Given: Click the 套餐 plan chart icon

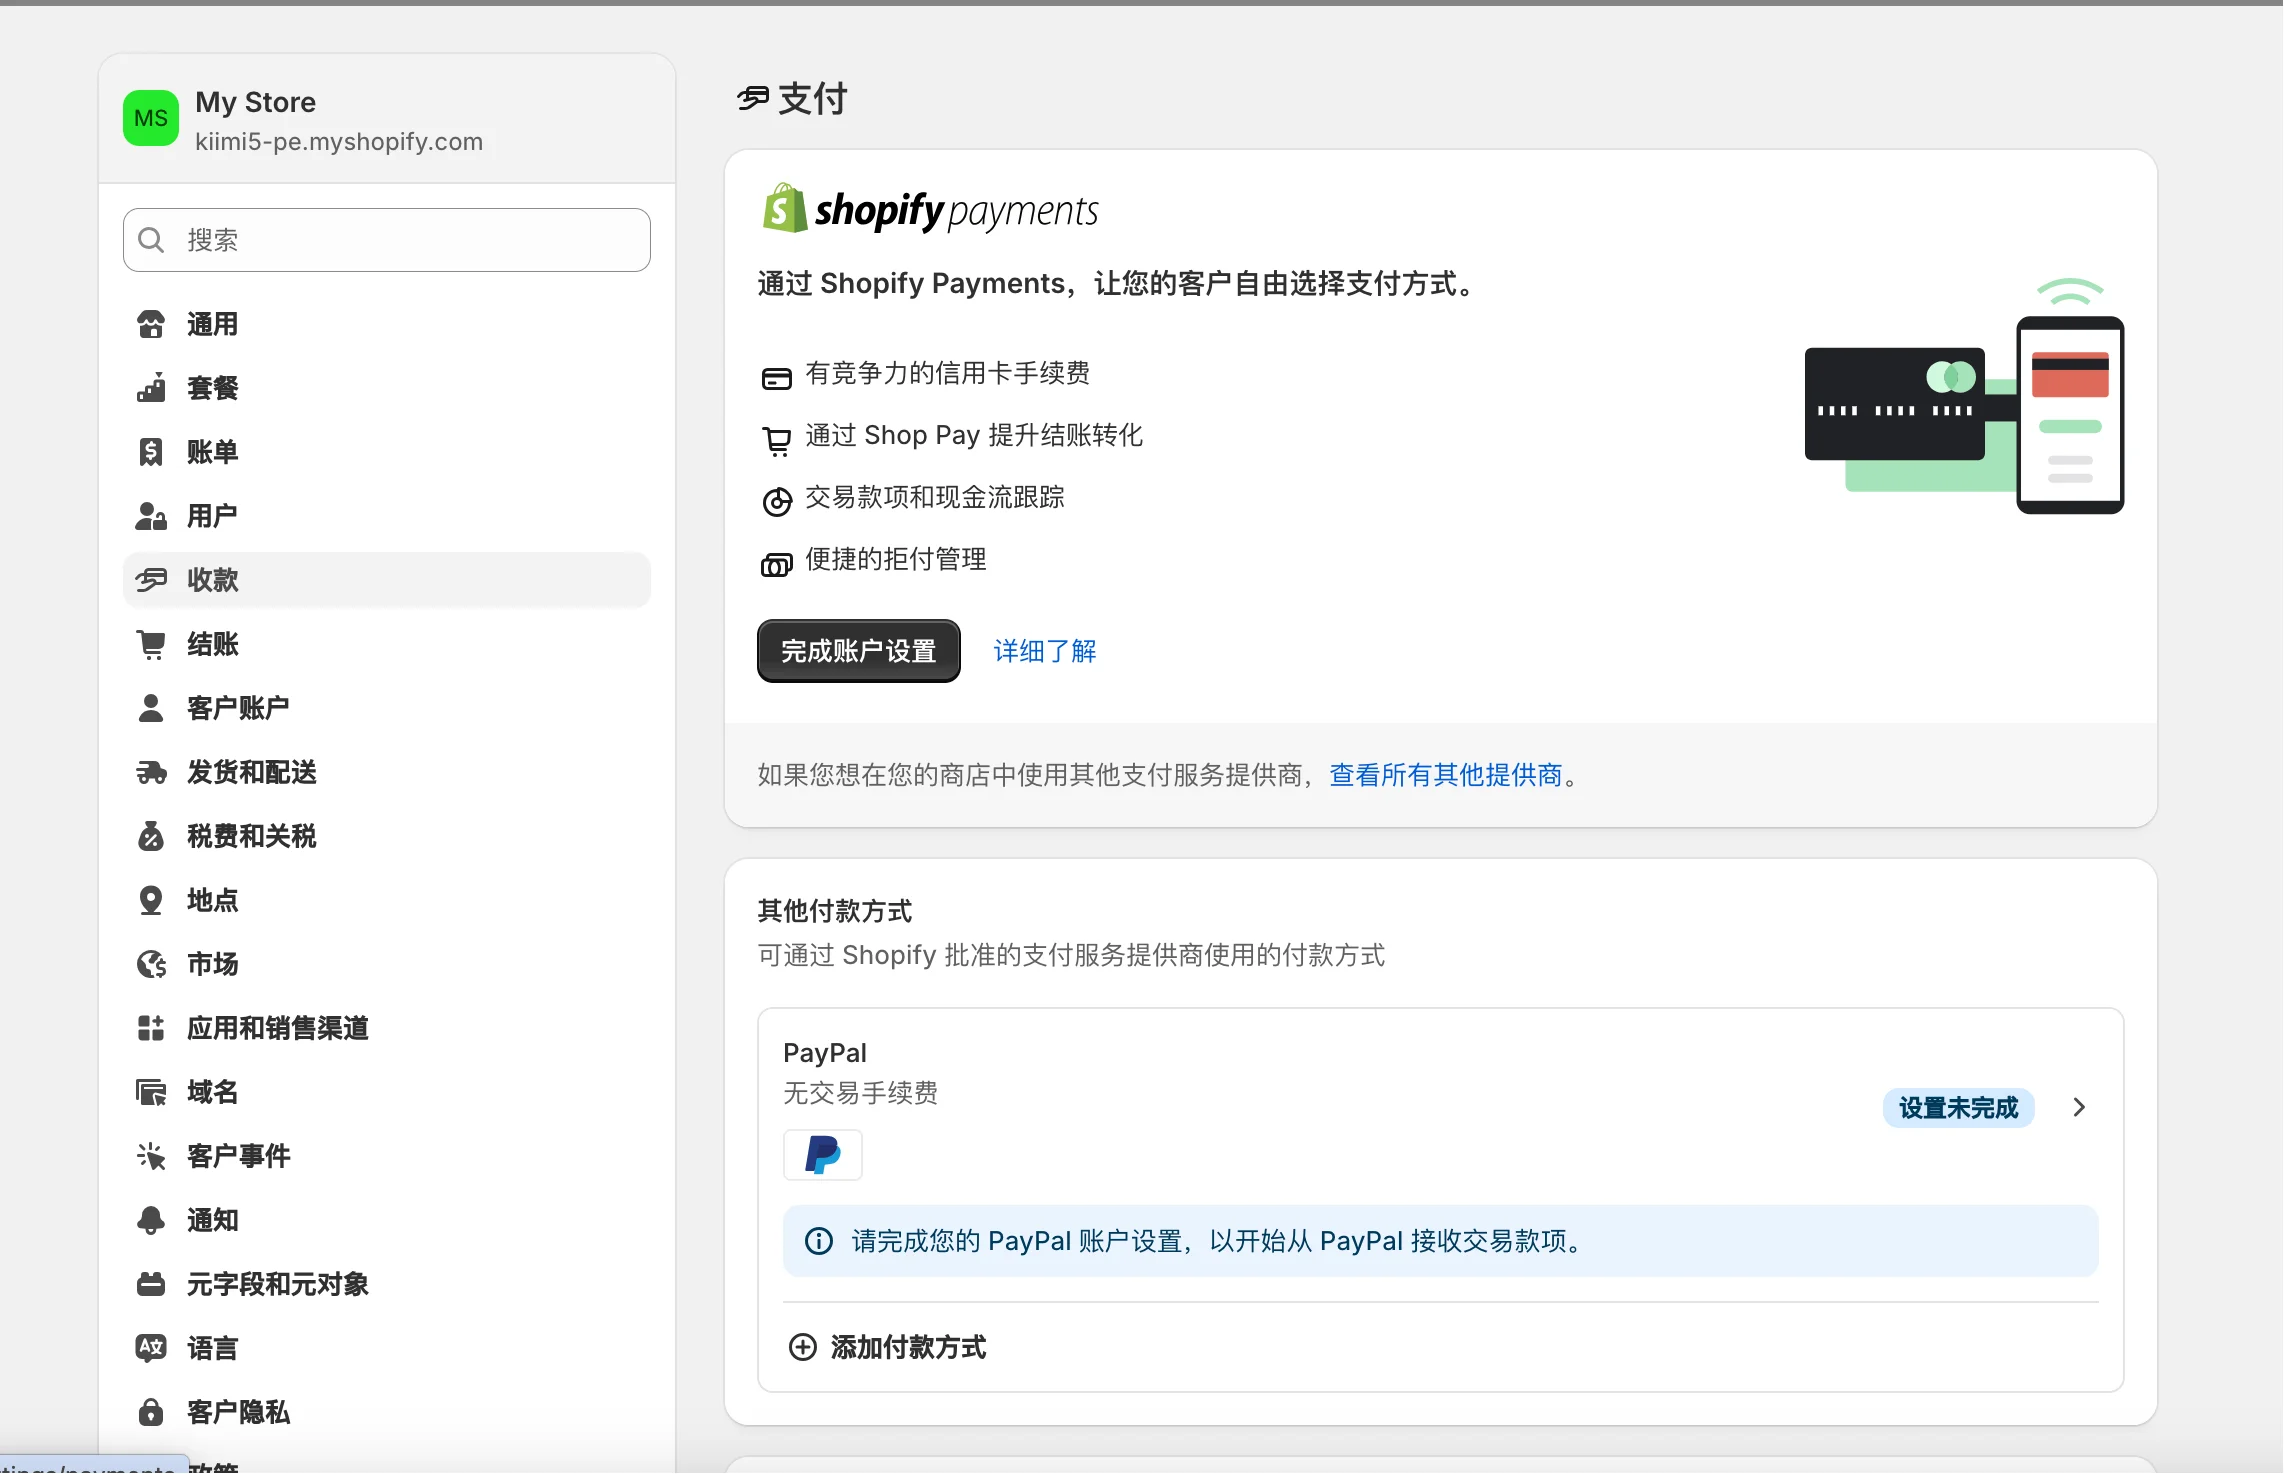Looking at the screenshot, I should tap(151, 388).
